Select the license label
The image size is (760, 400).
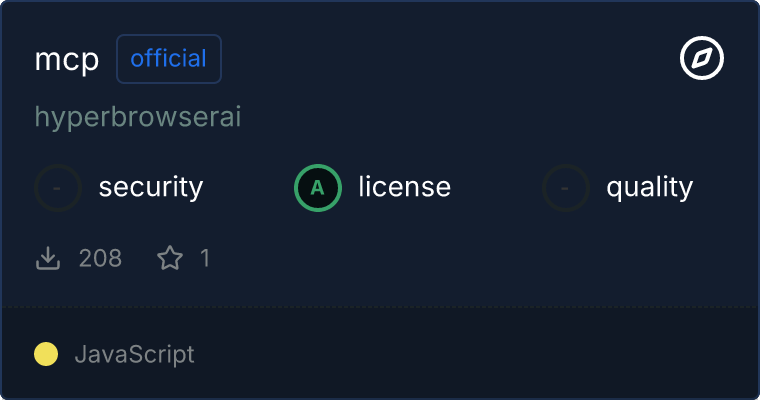405,187
